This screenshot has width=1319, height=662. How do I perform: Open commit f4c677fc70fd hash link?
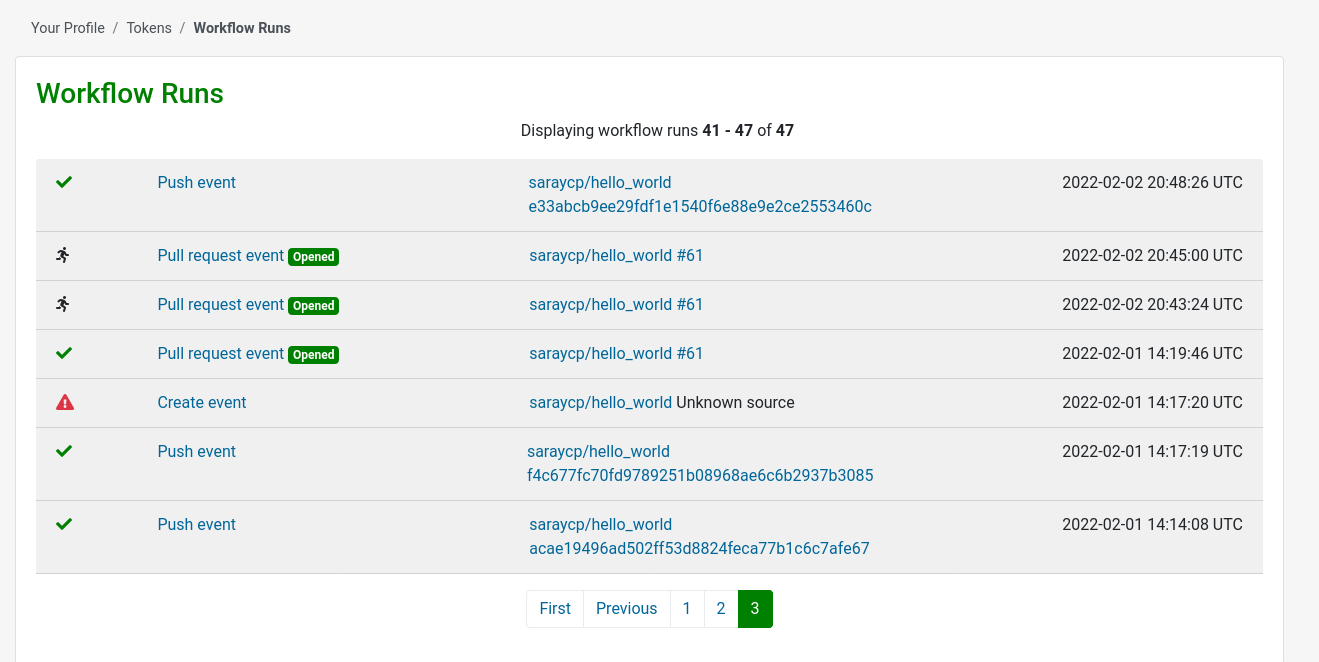700,475
